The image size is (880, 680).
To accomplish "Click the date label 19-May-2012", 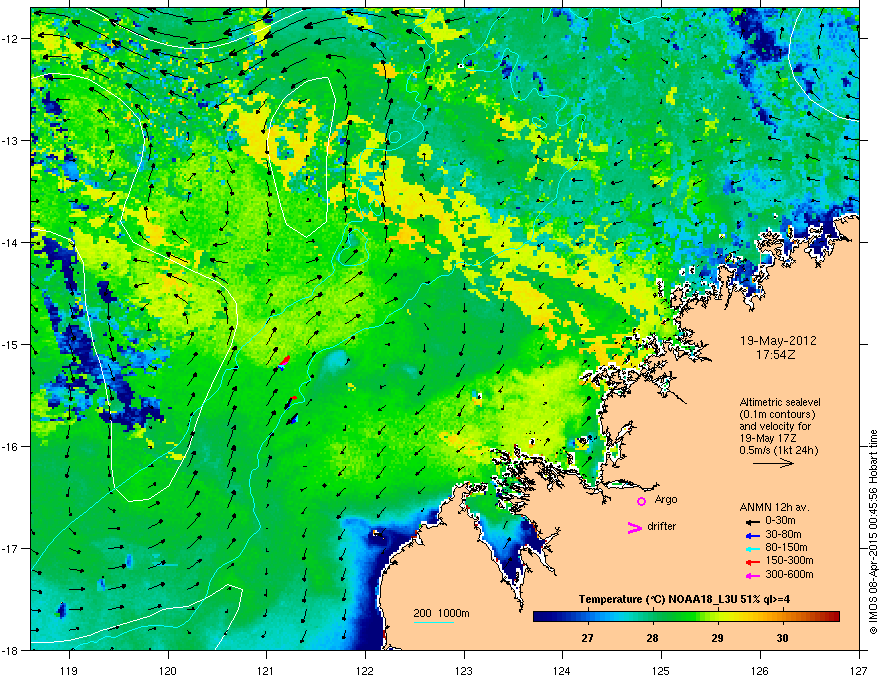I will [778, 341].
